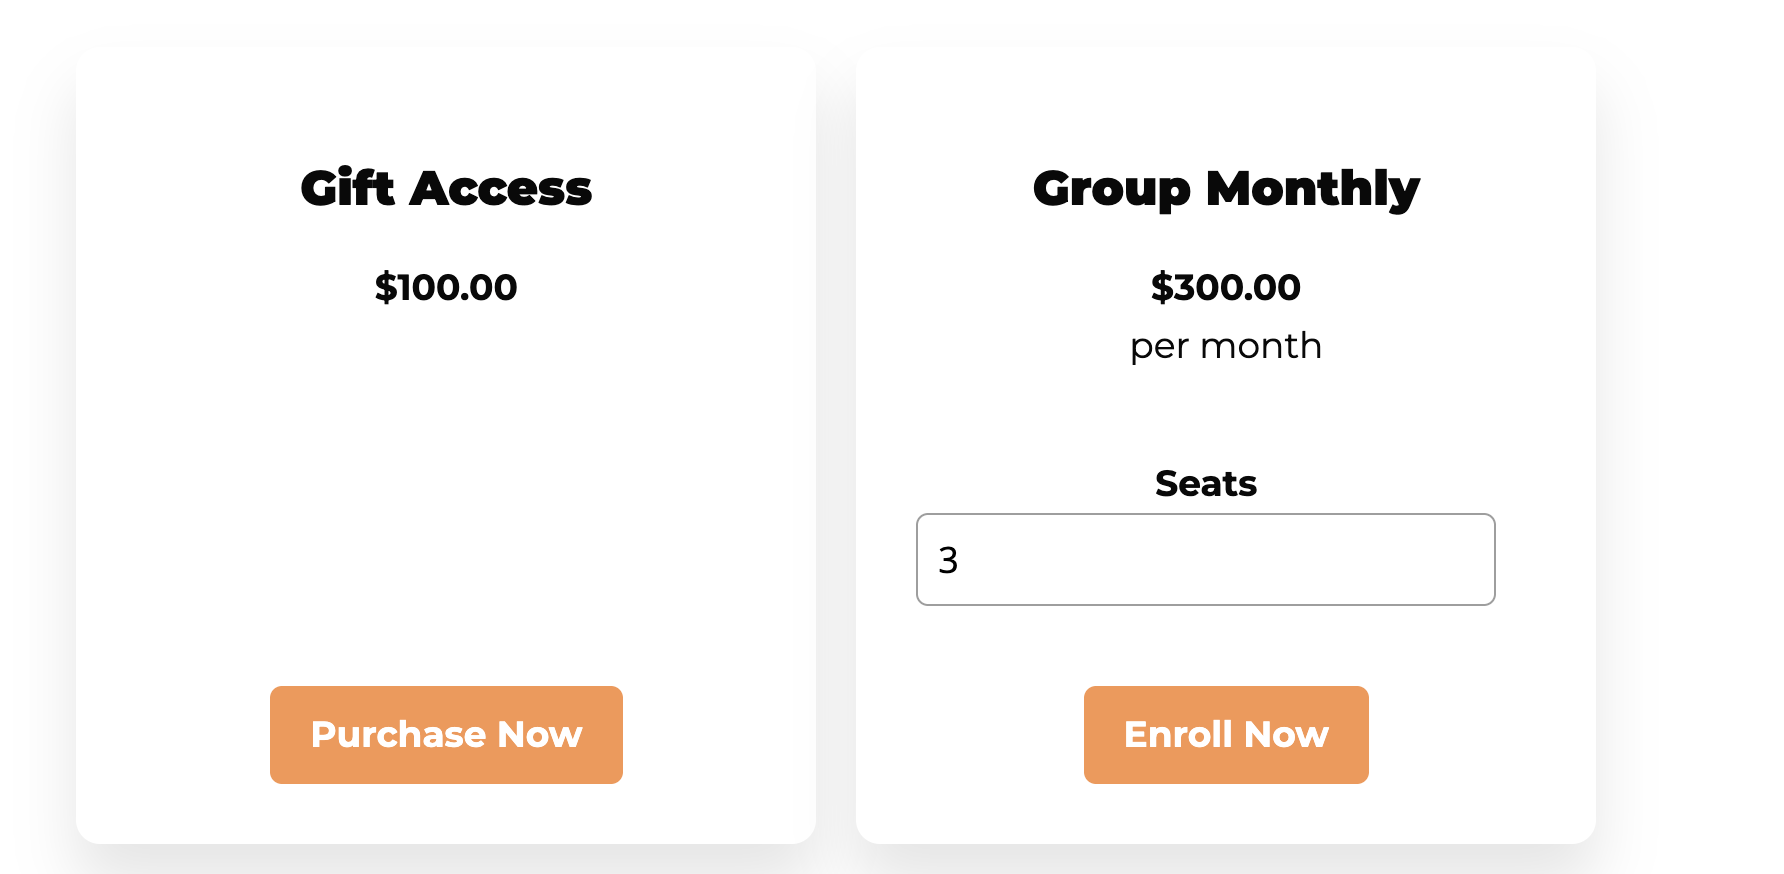Click the word Access in the left card title
1784x874 pixels.
[x=501, y=188]
